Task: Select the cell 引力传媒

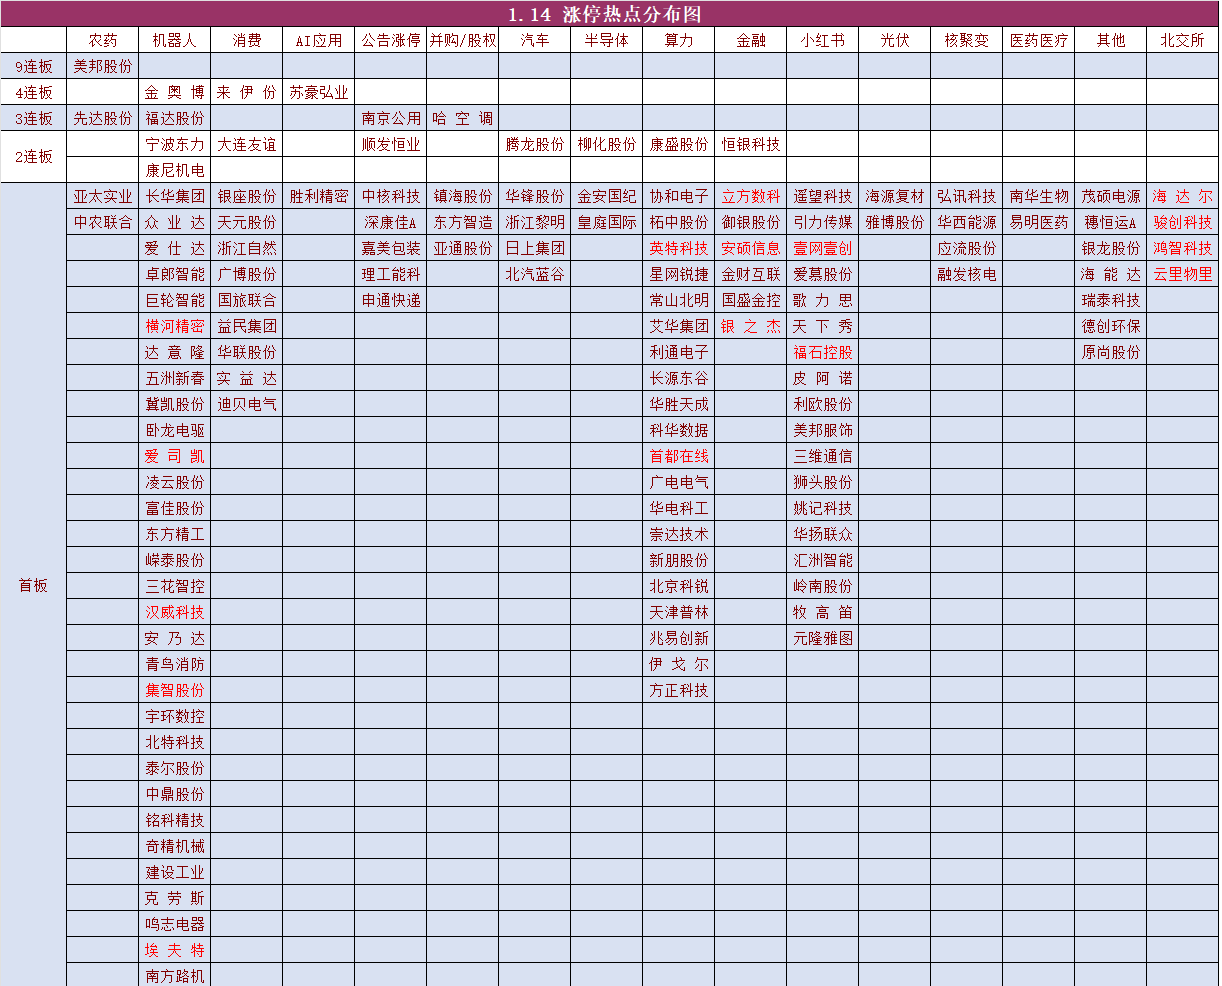Action: [823, 222]
